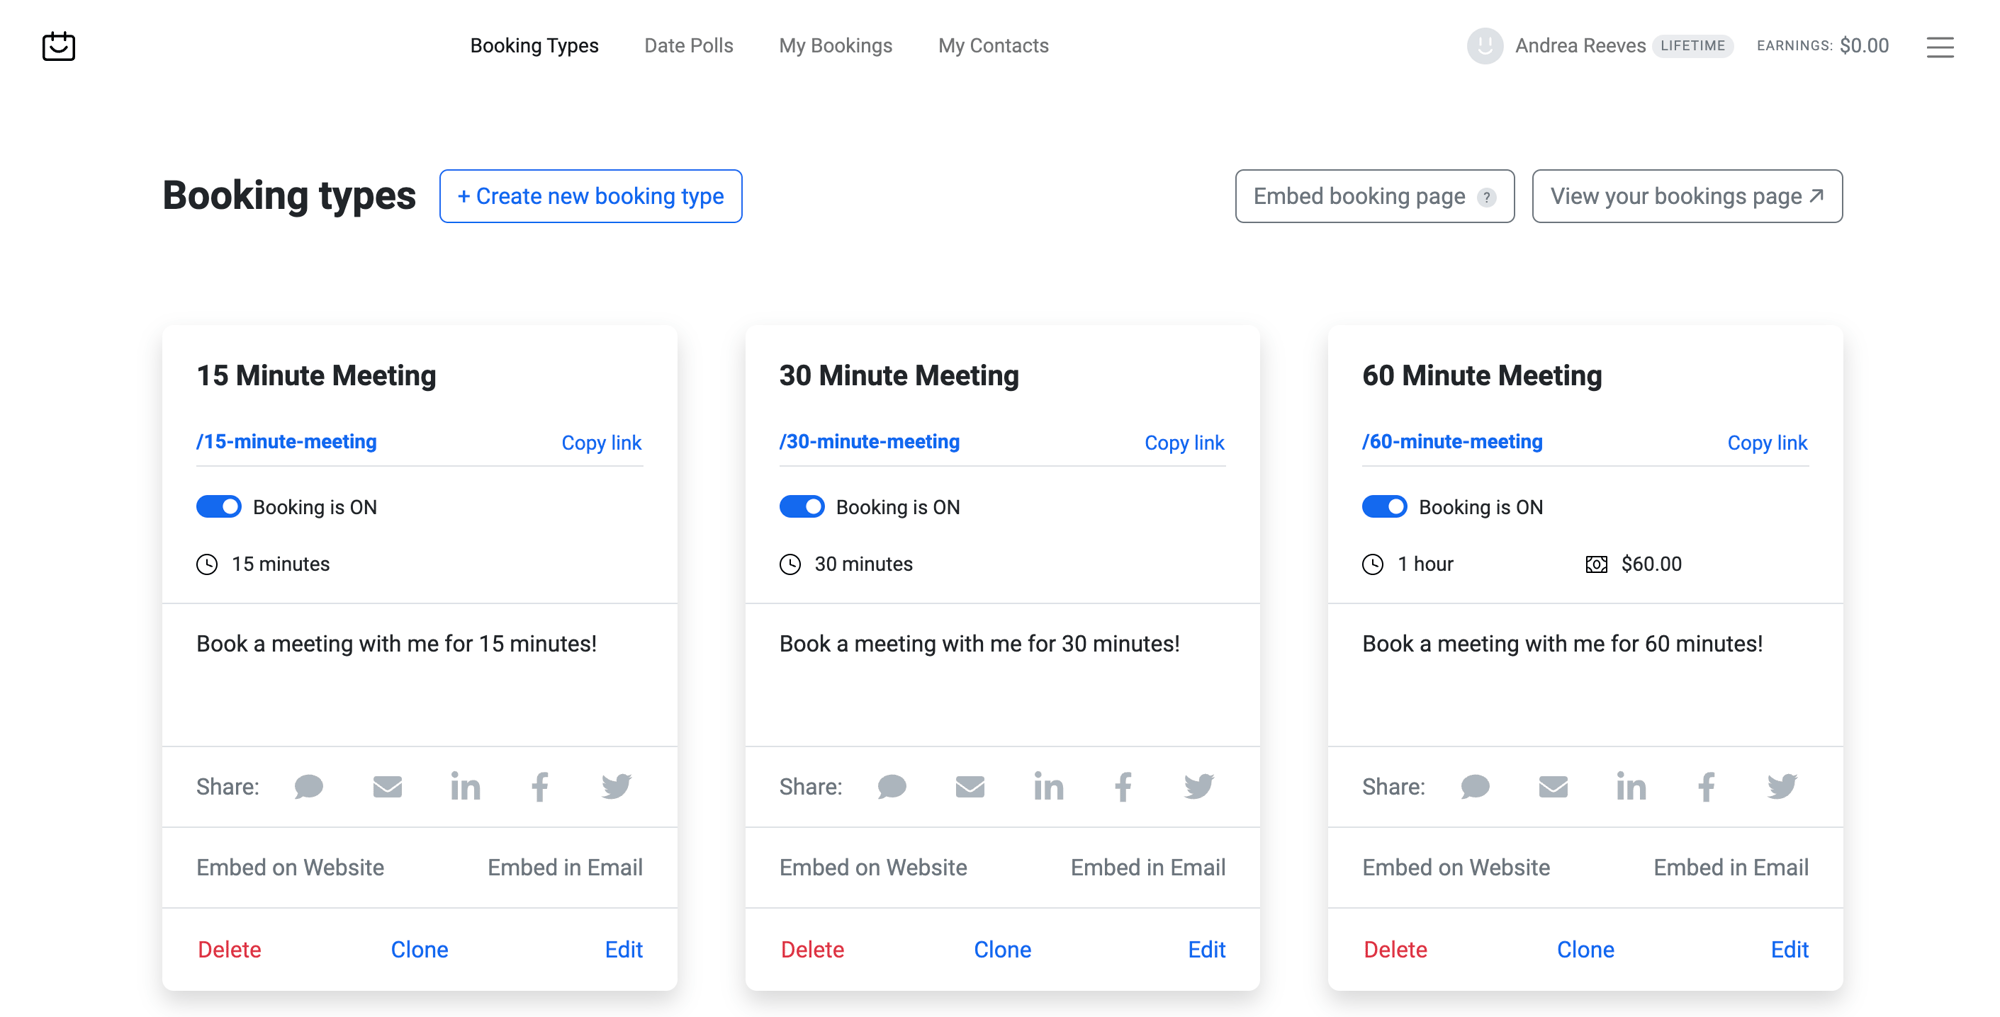Click the user avatar icon

(x=1484, y=46)
